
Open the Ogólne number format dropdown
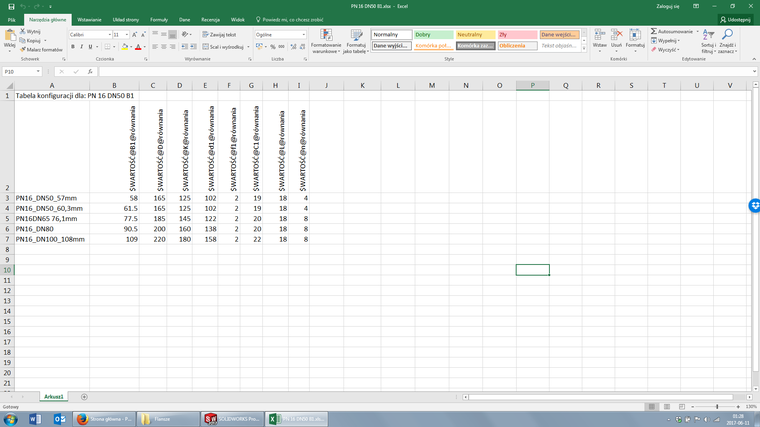click(304, 35)
